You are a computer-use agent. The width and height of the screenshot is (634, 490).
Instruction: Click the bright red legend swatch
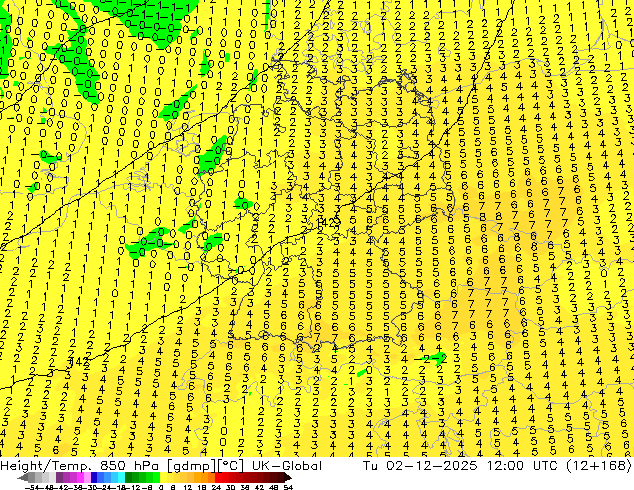pos(219,477)
